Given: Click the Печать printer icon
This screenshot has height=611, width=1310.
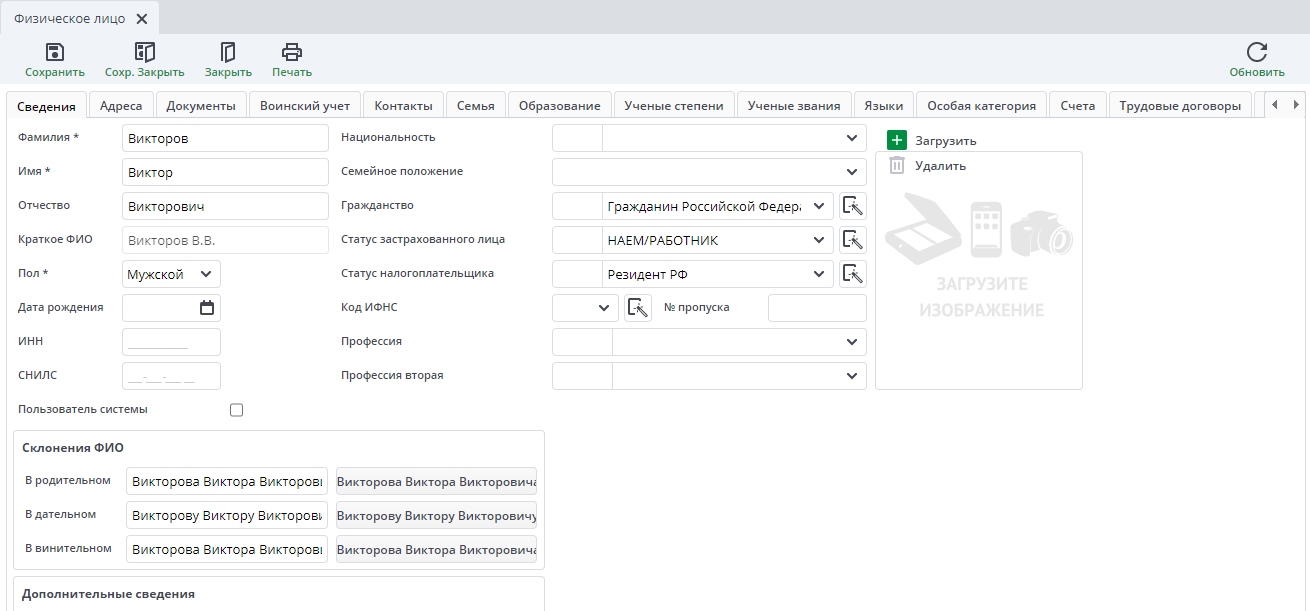Looking at the screenshot, I should [x=291, y=53].
